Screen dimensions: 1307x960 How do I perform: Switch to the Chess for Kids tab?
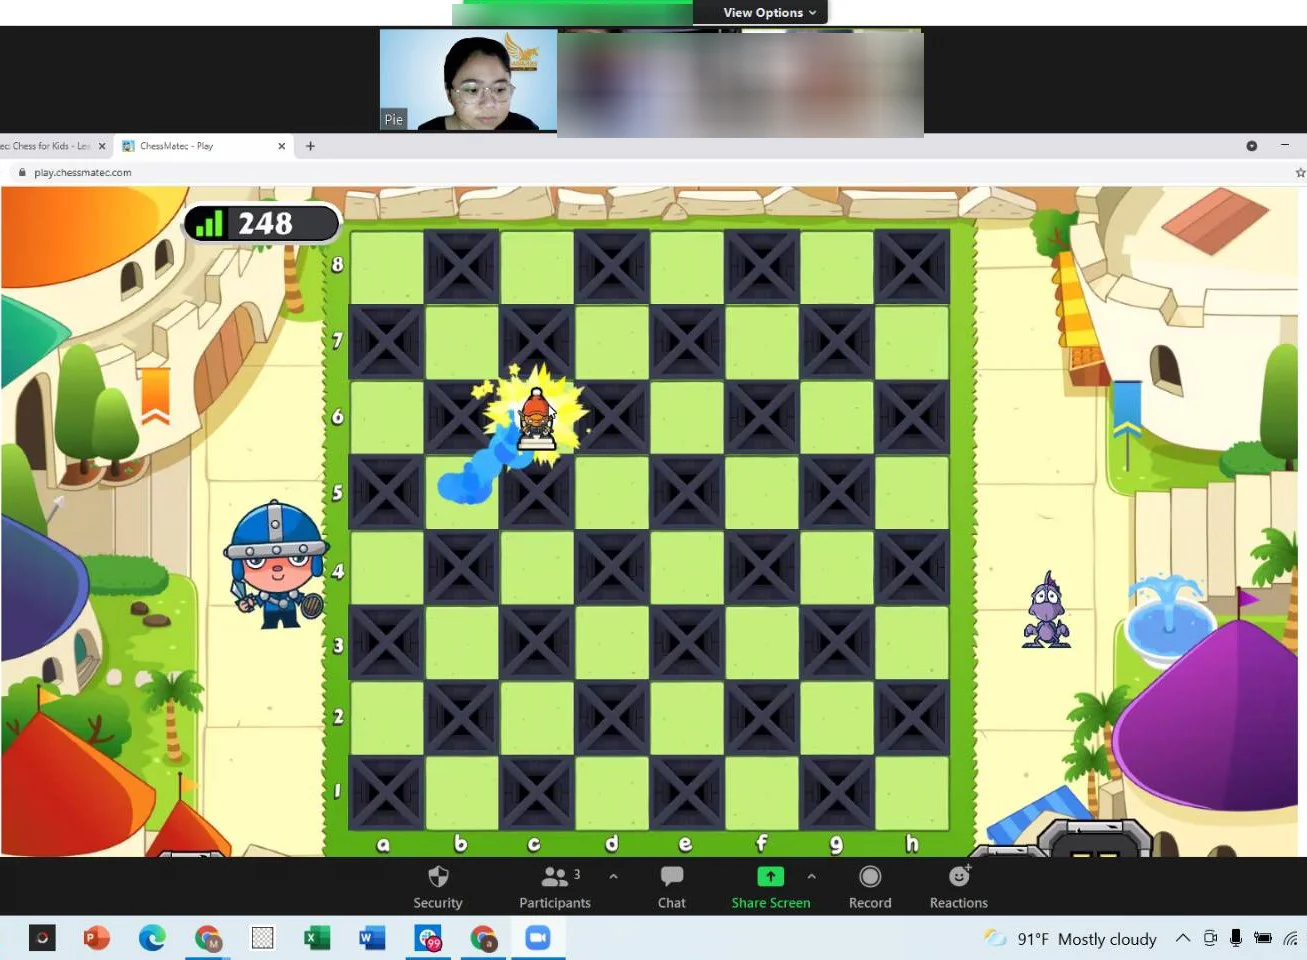pos(50,145)
